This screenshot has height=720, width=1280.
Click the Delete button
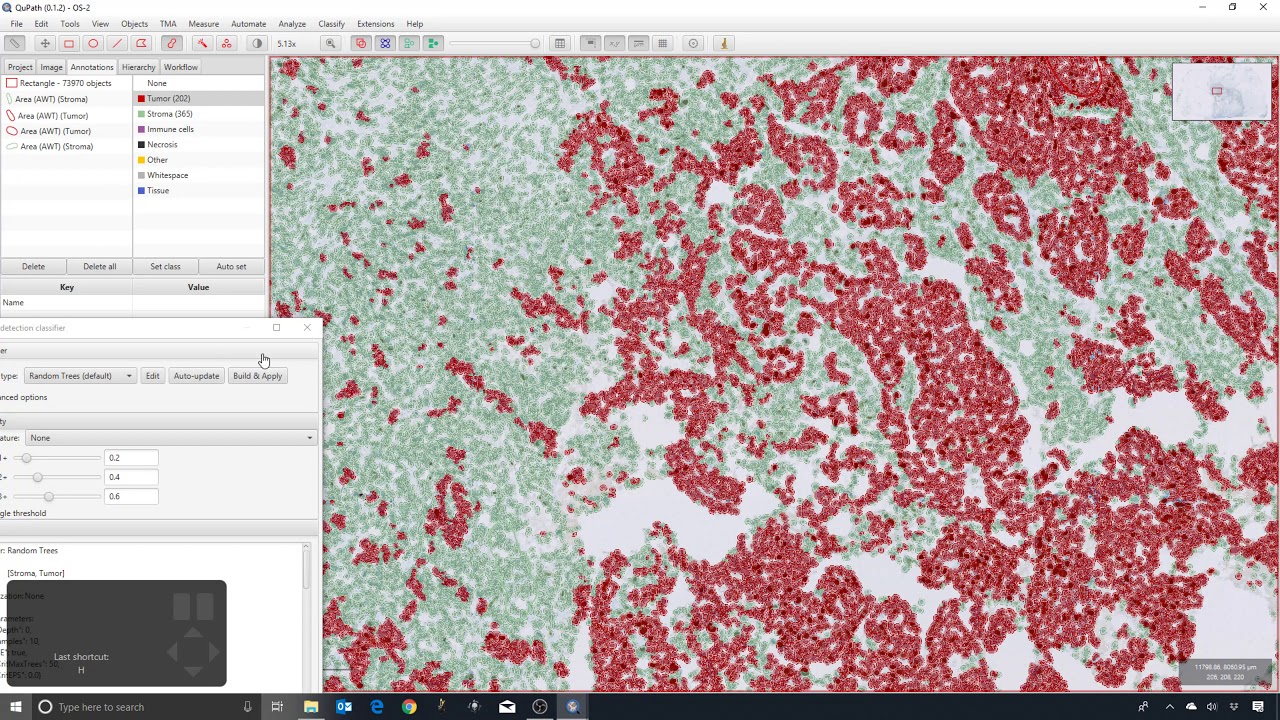(33, 266)
